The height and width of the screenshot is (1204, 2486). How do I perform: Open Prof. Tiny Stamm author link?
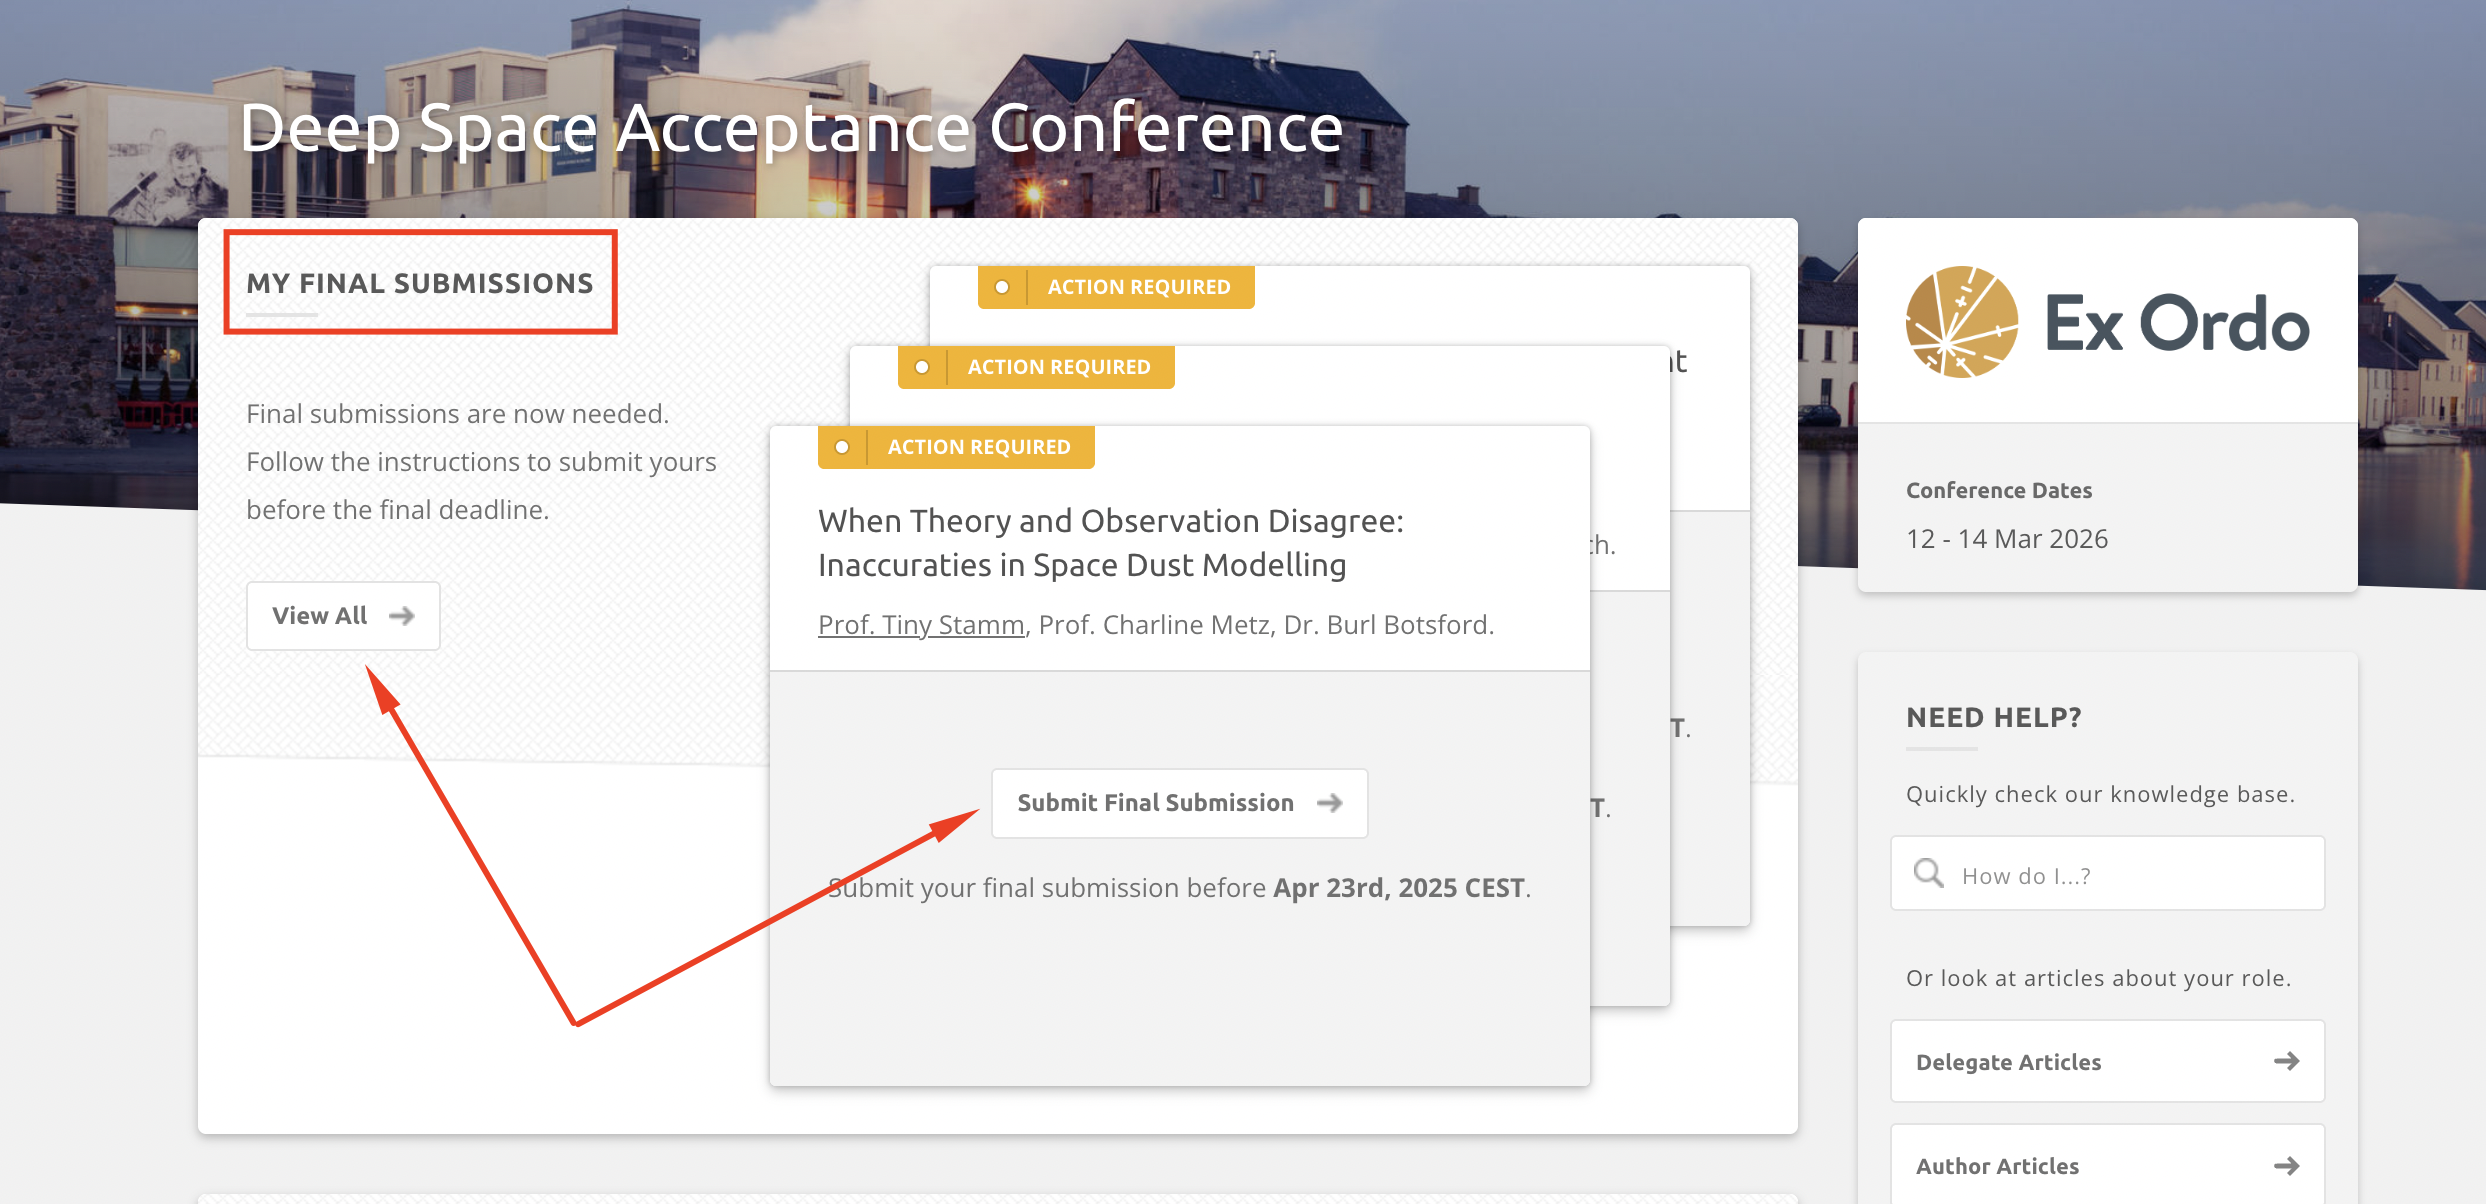(x=921, y=625)
